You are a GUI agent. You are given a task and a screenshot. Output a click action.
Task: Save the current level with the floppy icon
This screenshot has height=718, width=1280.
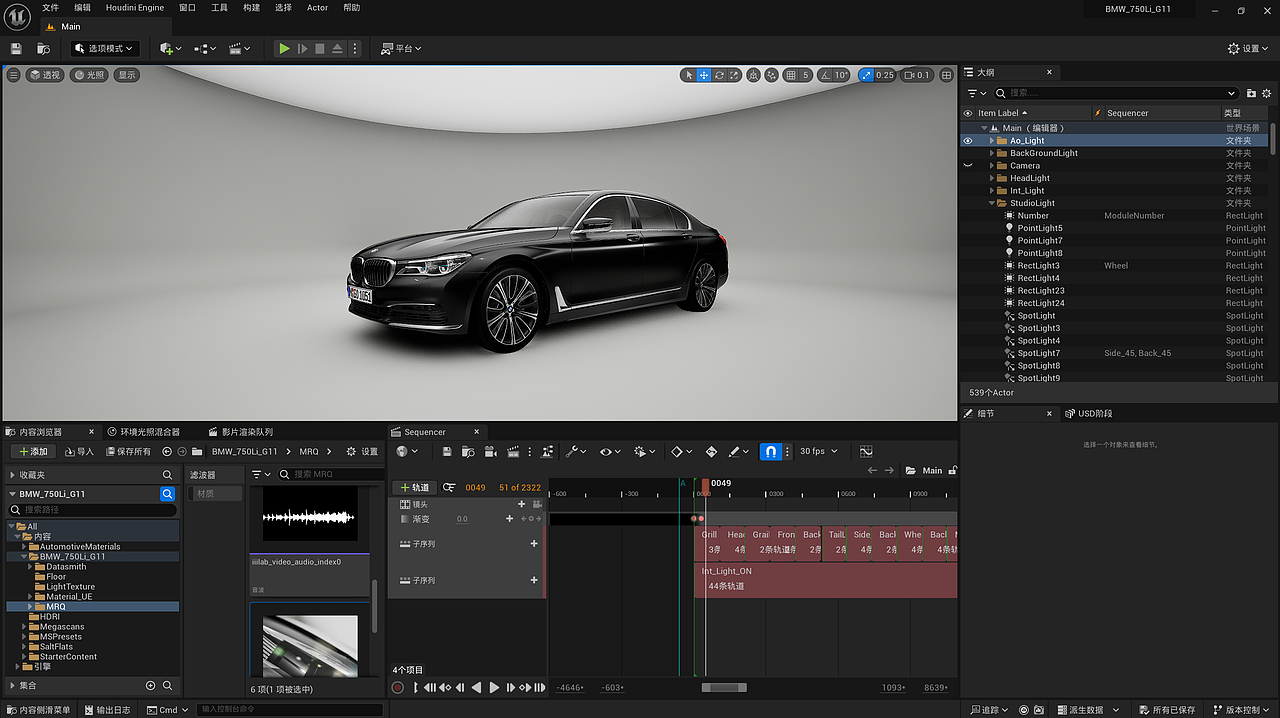pyautogui.click(x=16, y=48)
